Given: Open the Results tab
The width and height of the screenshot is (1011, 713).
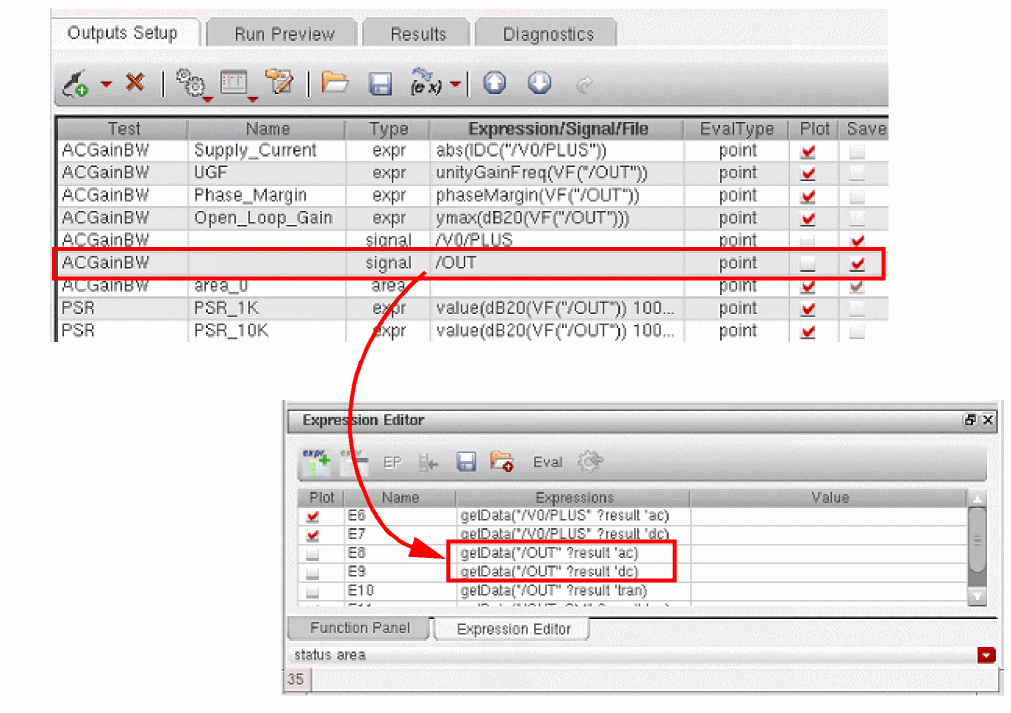Looking at the screenshot, I should click(418, 34).
